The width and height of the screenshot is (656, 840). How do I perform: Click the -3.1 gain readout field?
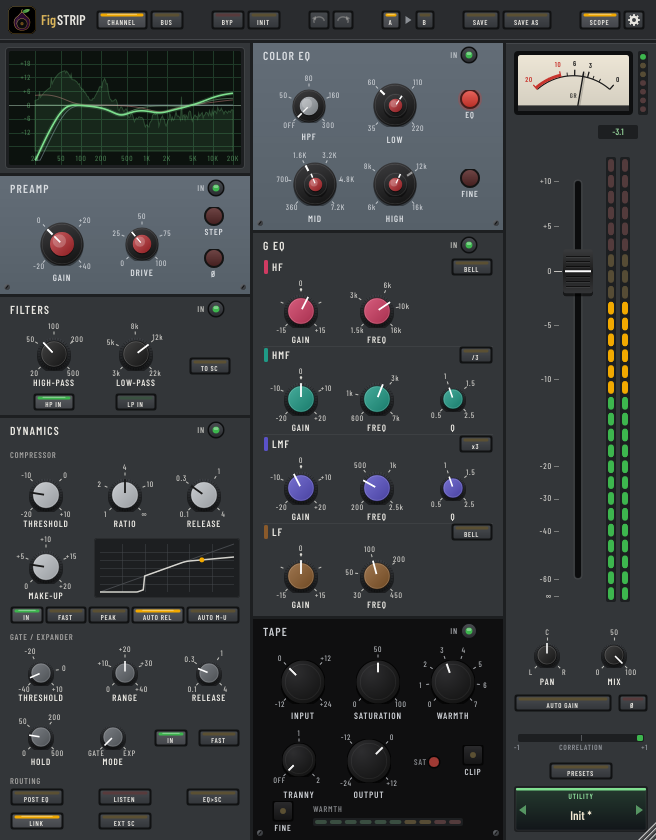618,132
